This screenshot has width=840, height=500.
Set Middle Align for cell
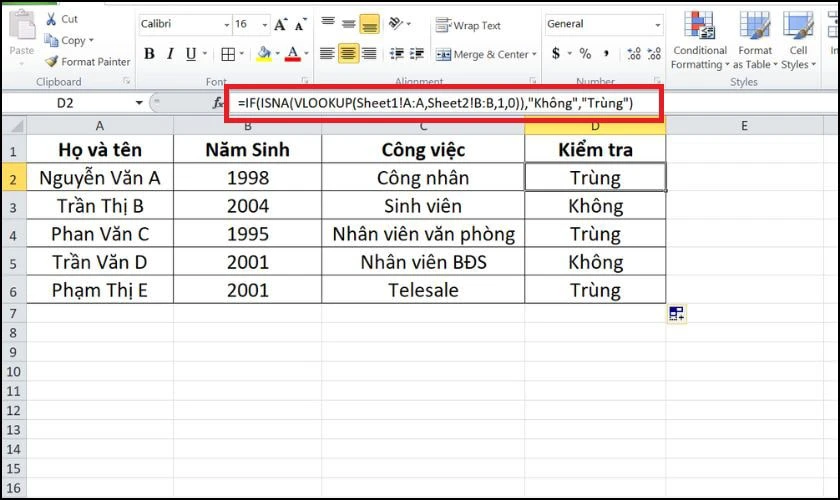[x=349, y=24]
